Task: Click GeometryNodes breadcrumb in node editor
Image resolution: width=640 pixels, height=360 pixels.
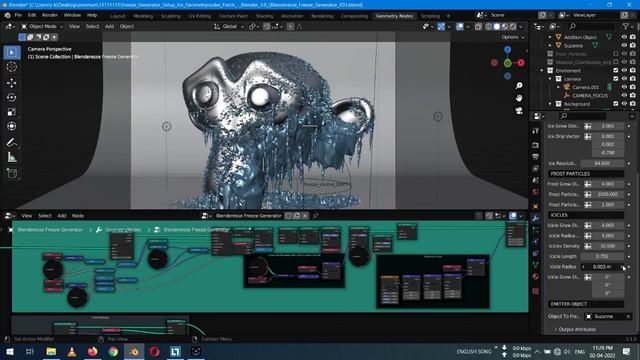Action: [x=123, y=230]
